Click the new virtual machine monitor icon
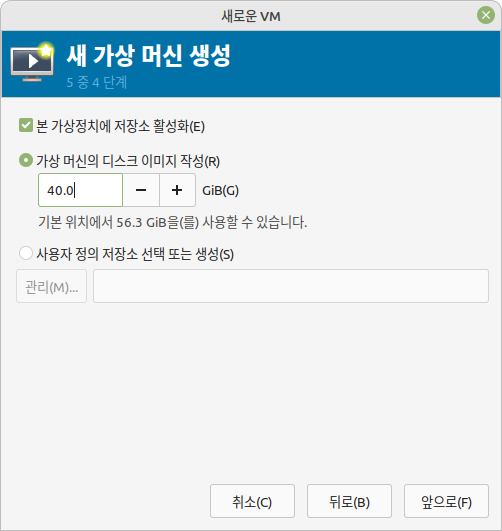The image size is (502, 531). click(32, 62)
